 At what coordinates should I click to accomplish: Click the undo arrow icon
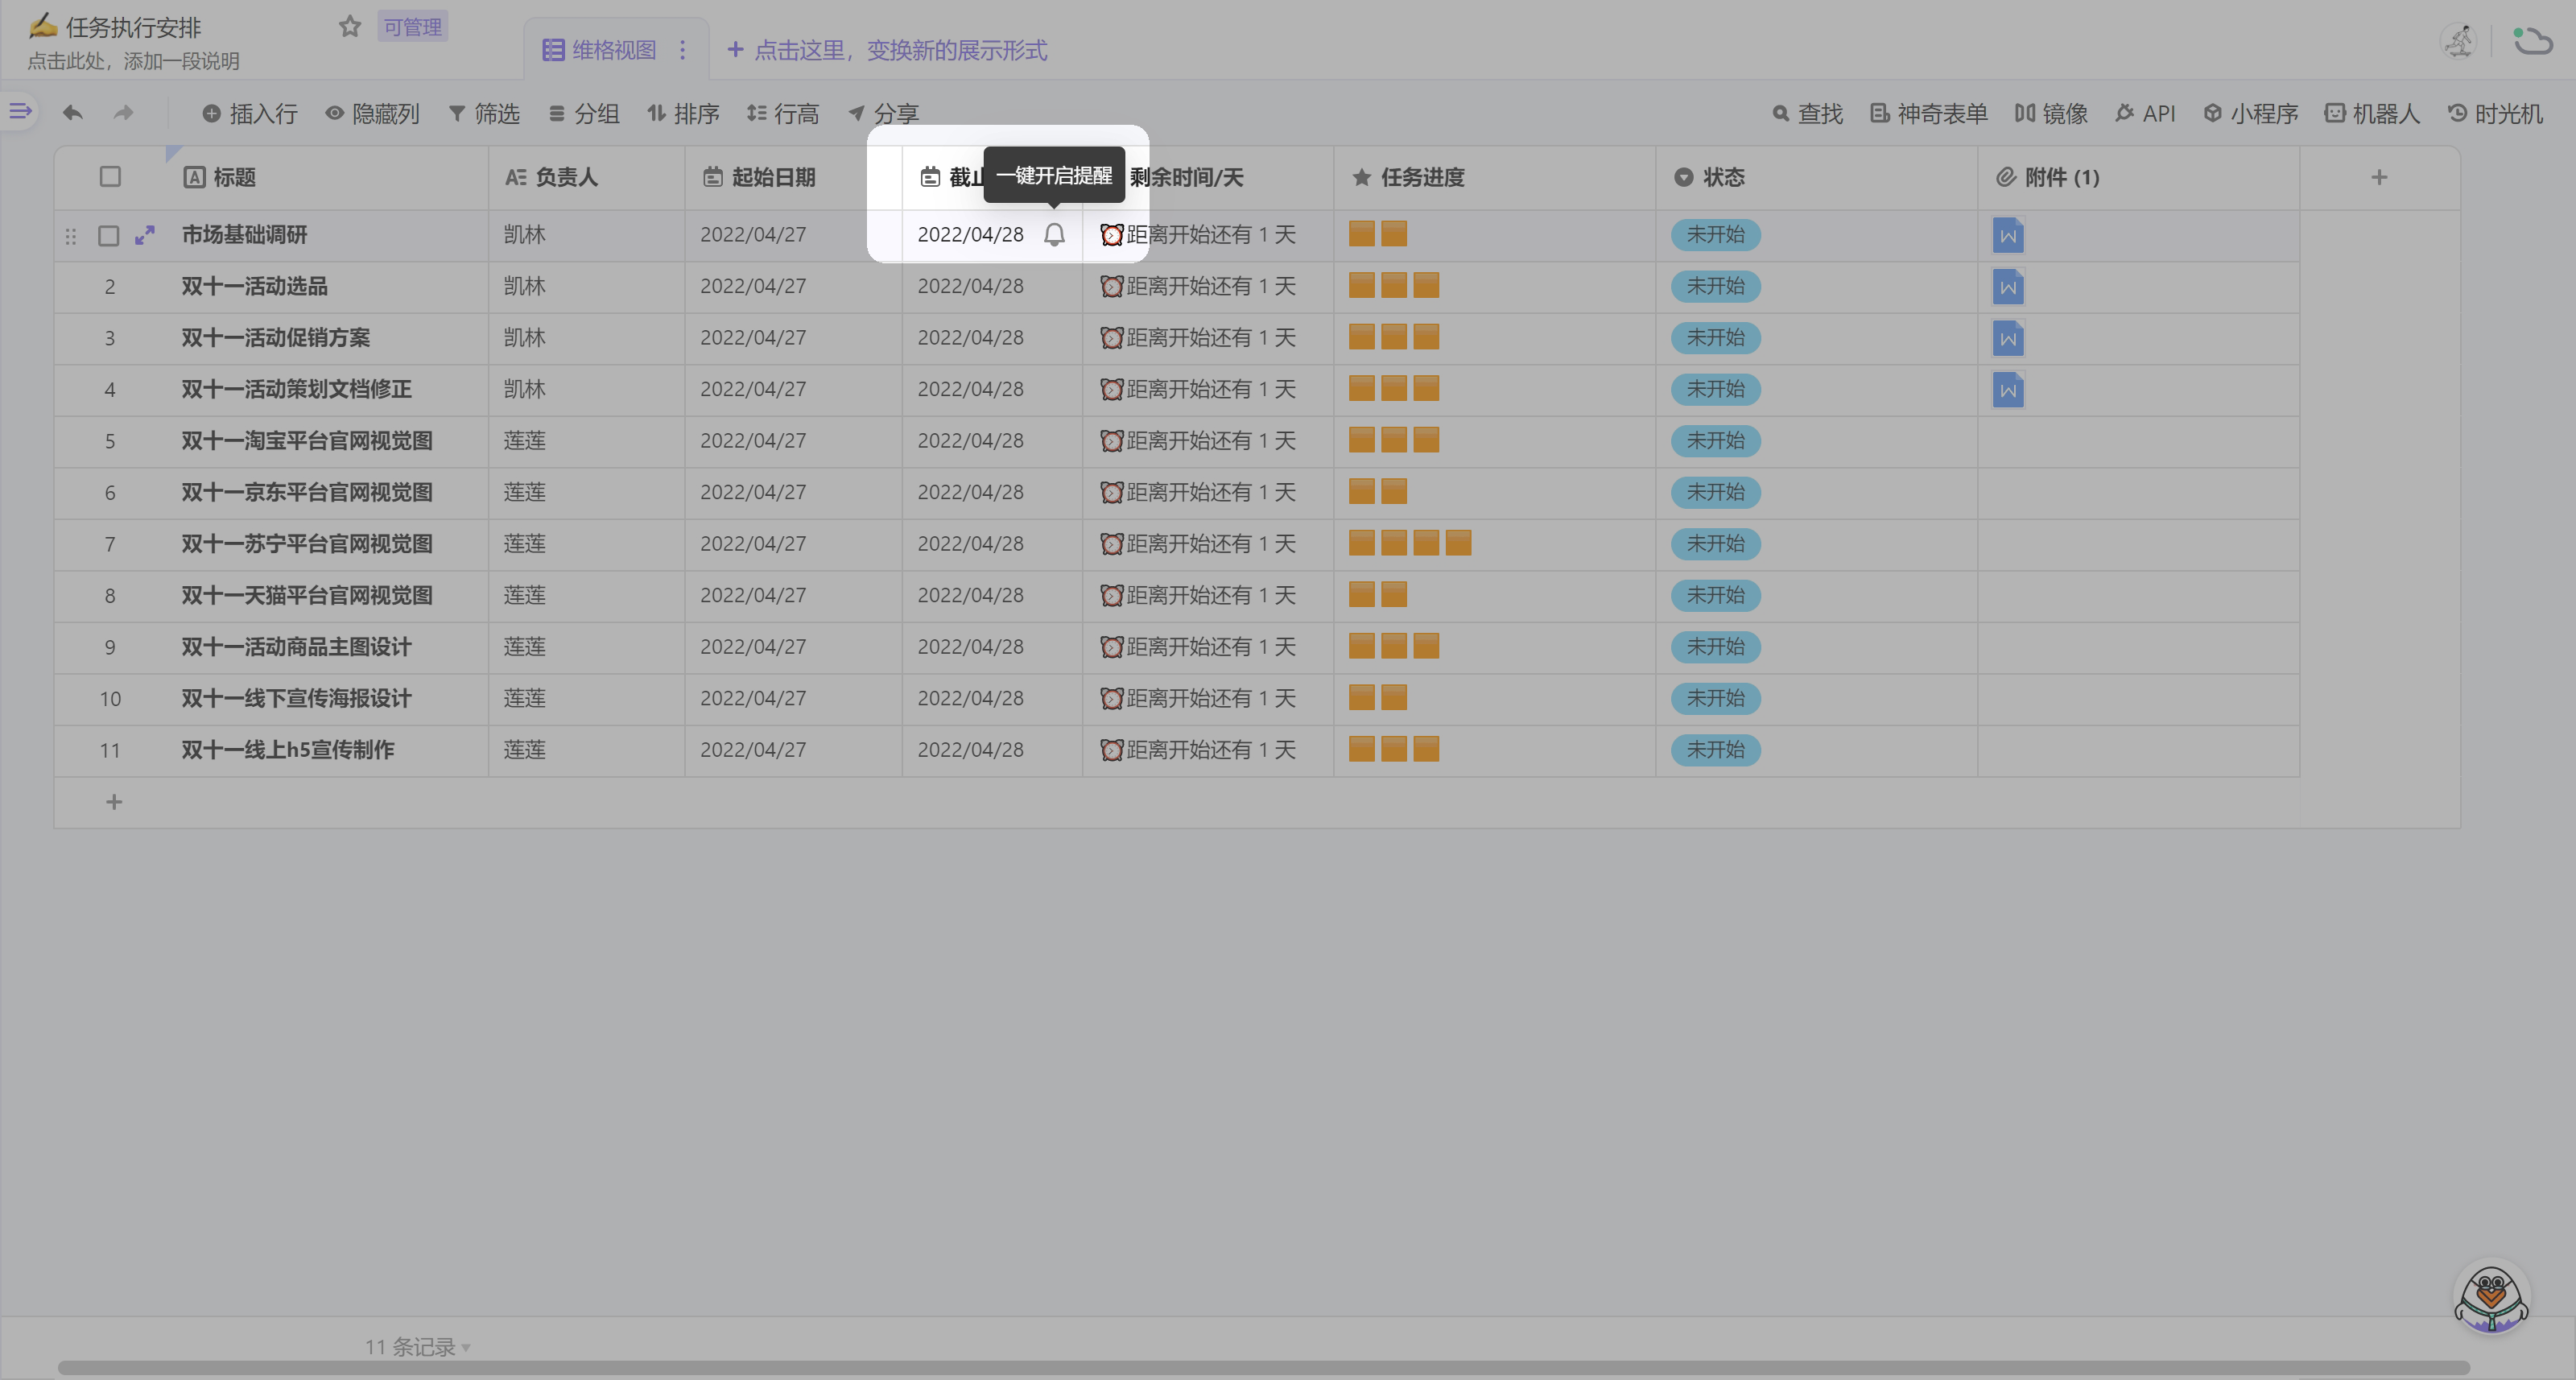72,113
